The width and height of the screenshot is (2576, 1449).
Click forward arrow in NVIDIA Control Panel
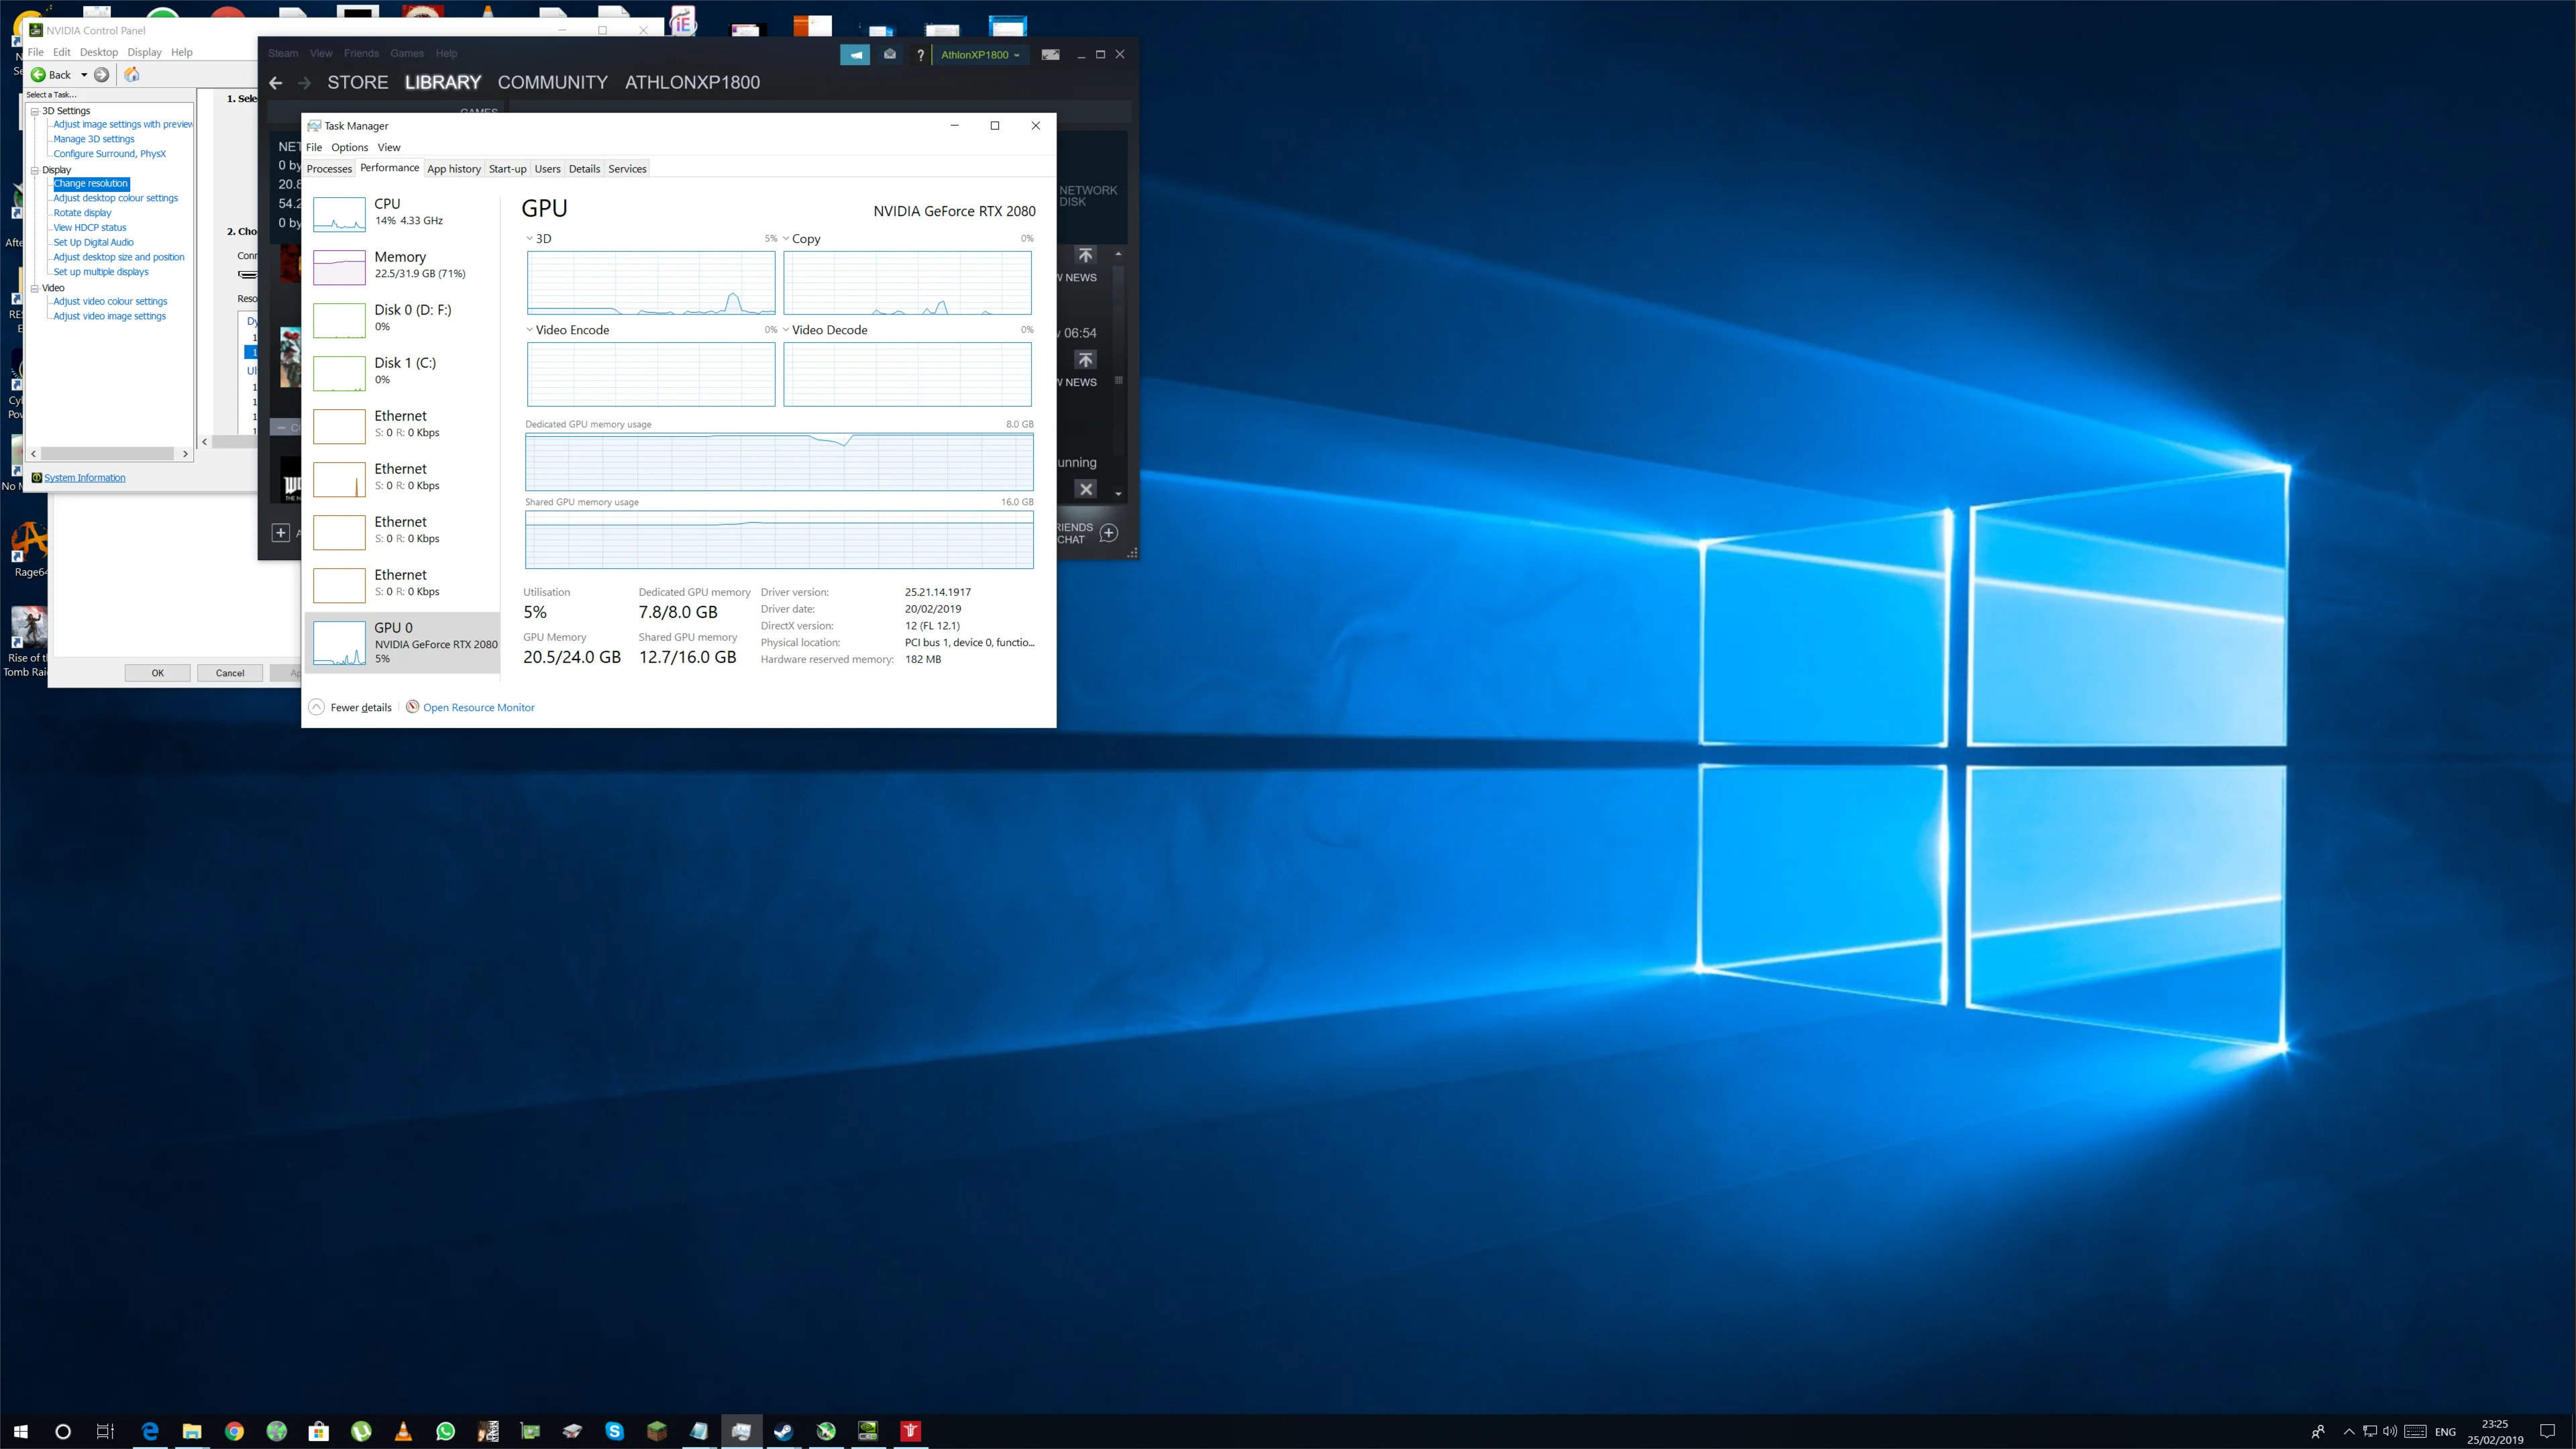(101, 75)
